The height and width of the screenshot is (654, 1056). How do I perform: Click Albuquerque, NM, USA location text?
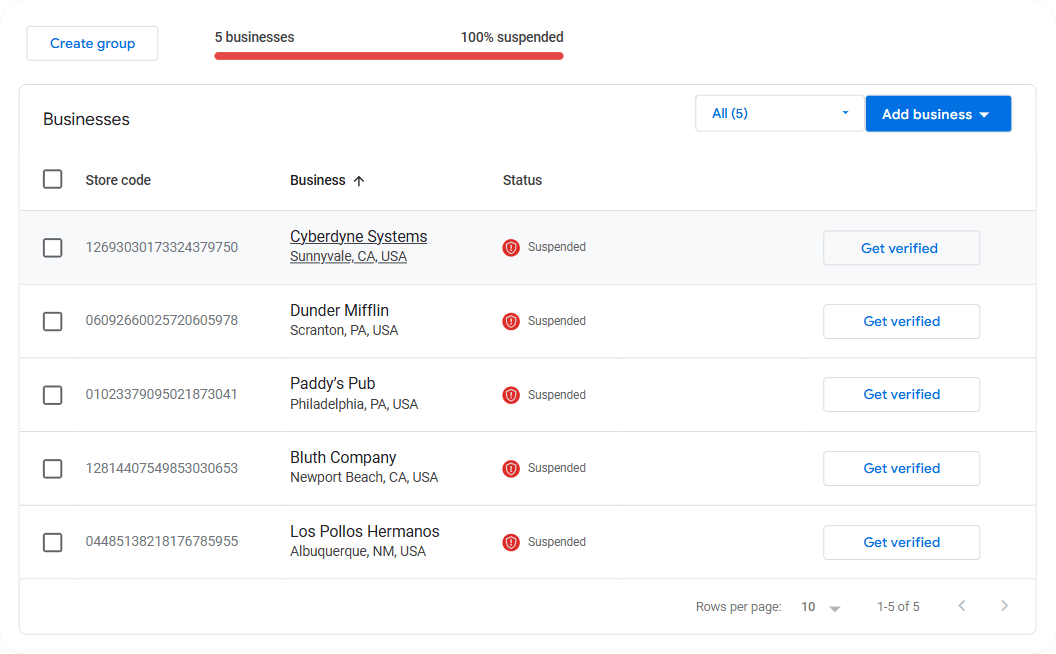(358, 552)
